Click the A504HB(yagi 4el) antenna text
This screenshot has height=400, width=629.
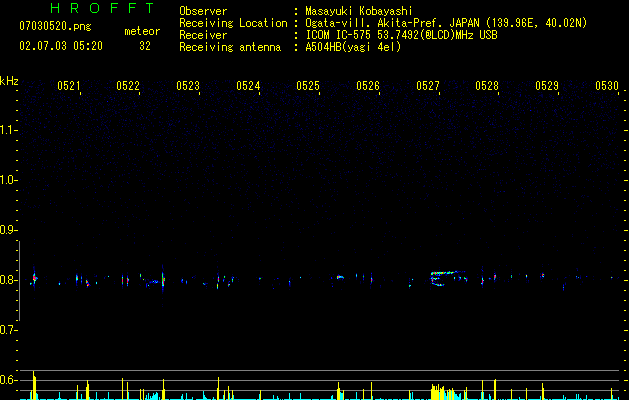353,47
